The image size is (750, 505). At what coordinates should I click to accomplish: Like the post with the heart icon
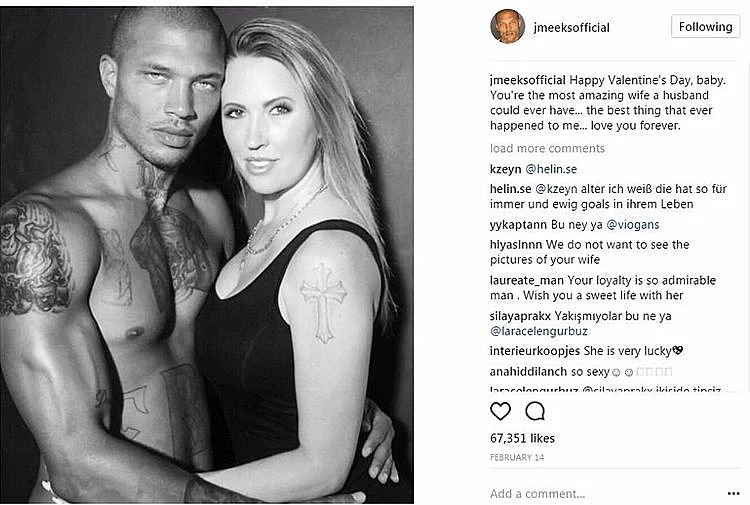(501, 411)
